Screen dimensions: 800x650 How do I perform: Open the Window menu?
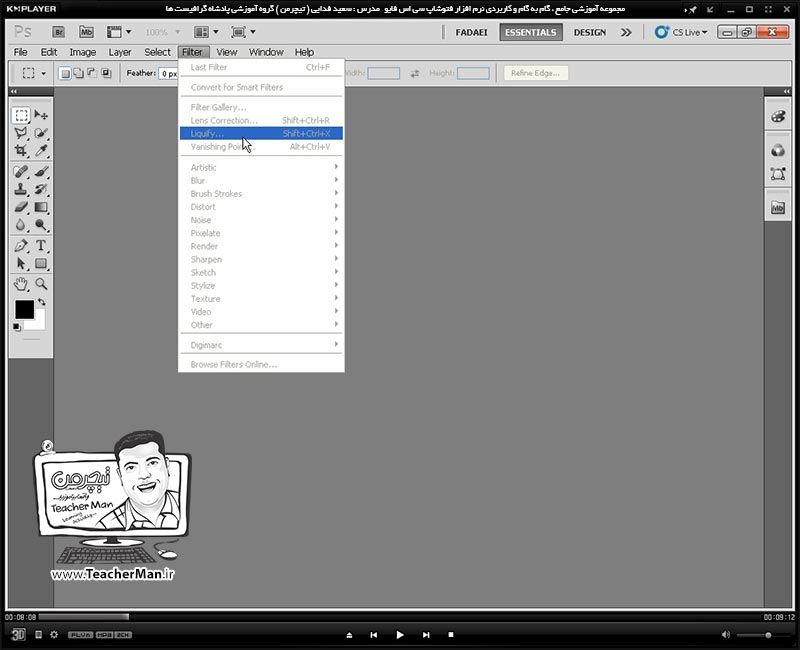coord(266,52)
